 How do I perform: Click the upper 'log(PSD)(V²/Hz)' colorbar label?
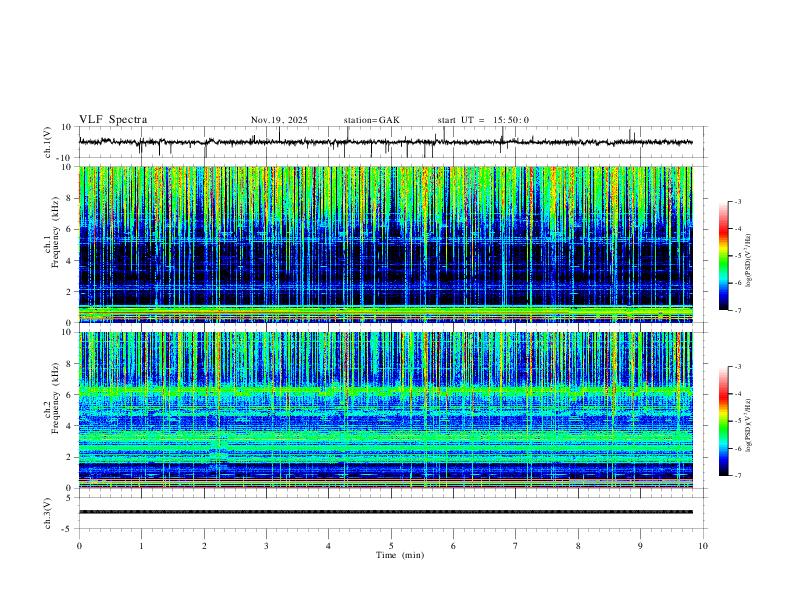749,260
